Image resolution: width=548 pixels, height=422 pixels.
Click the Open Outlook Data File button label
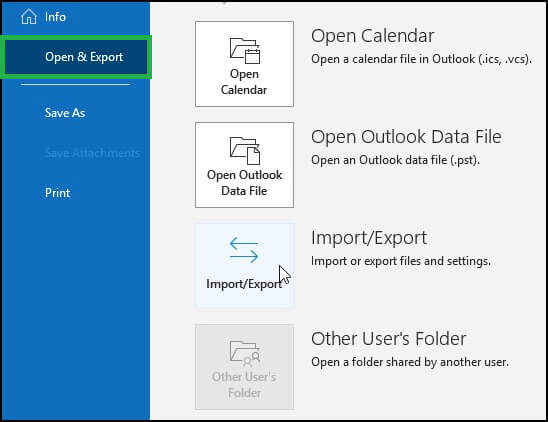click(244, 183)
